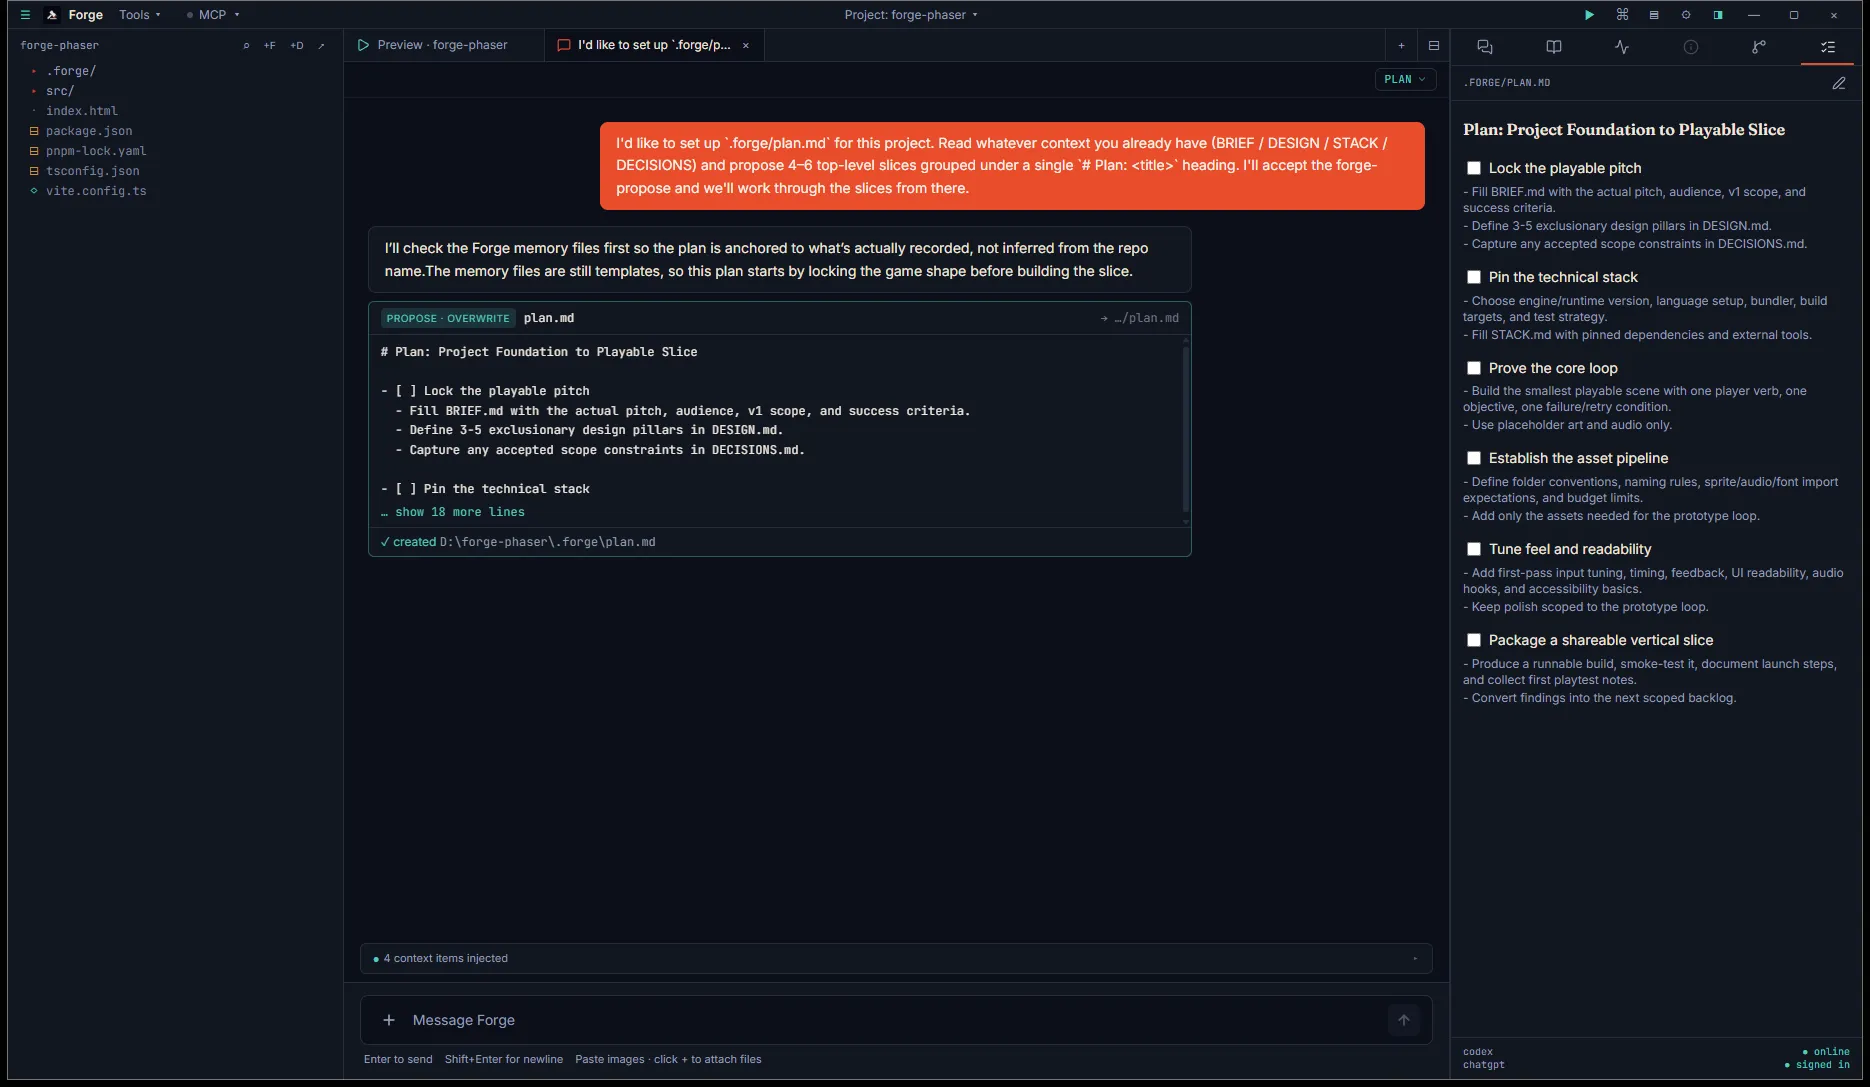This screenshot has height=1087, width=1870.
Task: Click the plan.md filename in the proposal card
Action: tap(549, 318)
